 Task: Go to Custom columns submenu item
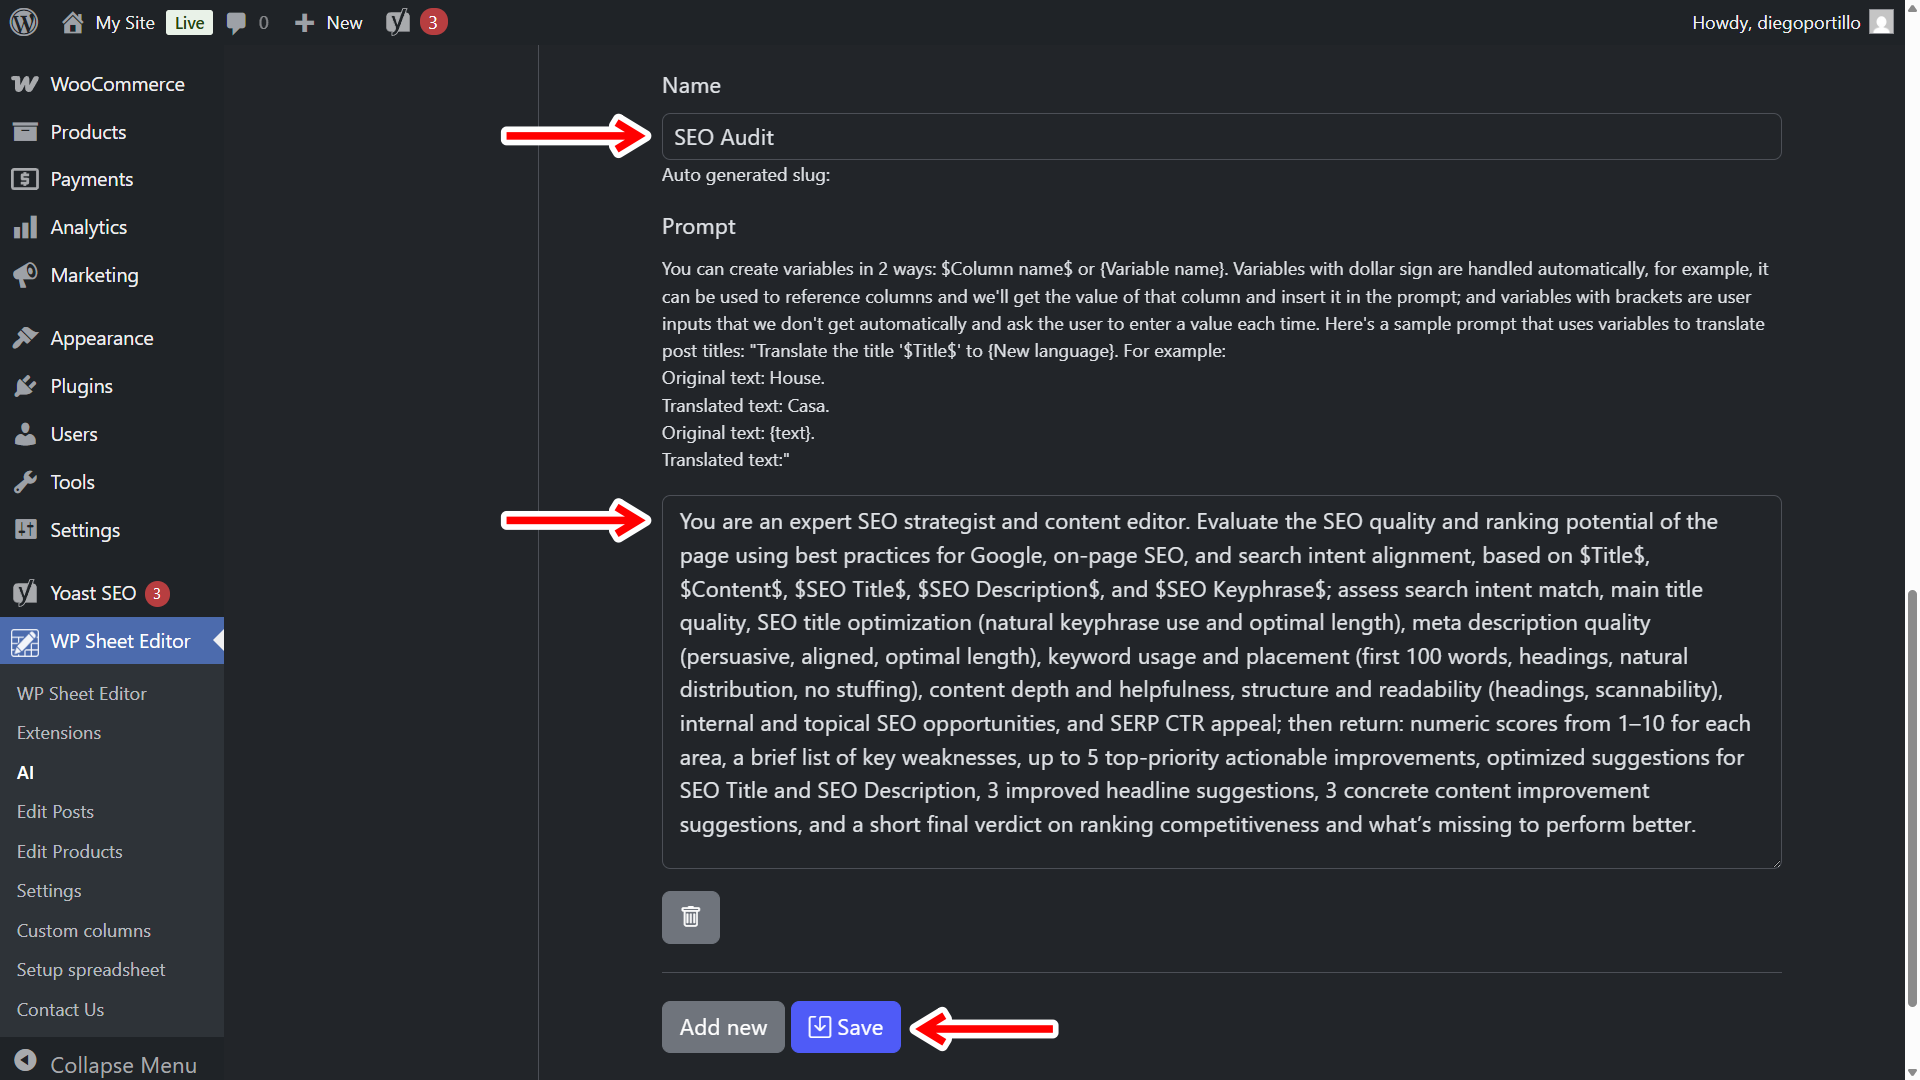coord(84,930)
